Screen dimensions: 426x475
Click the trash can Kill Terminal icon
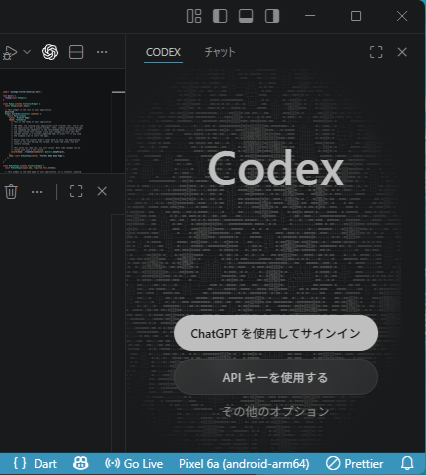point(11,191)
